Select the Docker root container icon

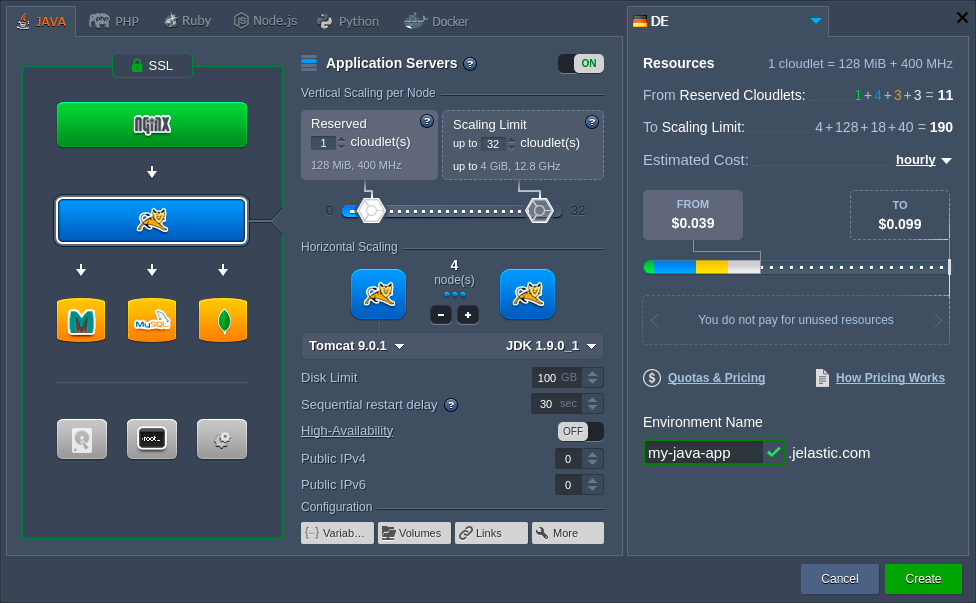151,438
